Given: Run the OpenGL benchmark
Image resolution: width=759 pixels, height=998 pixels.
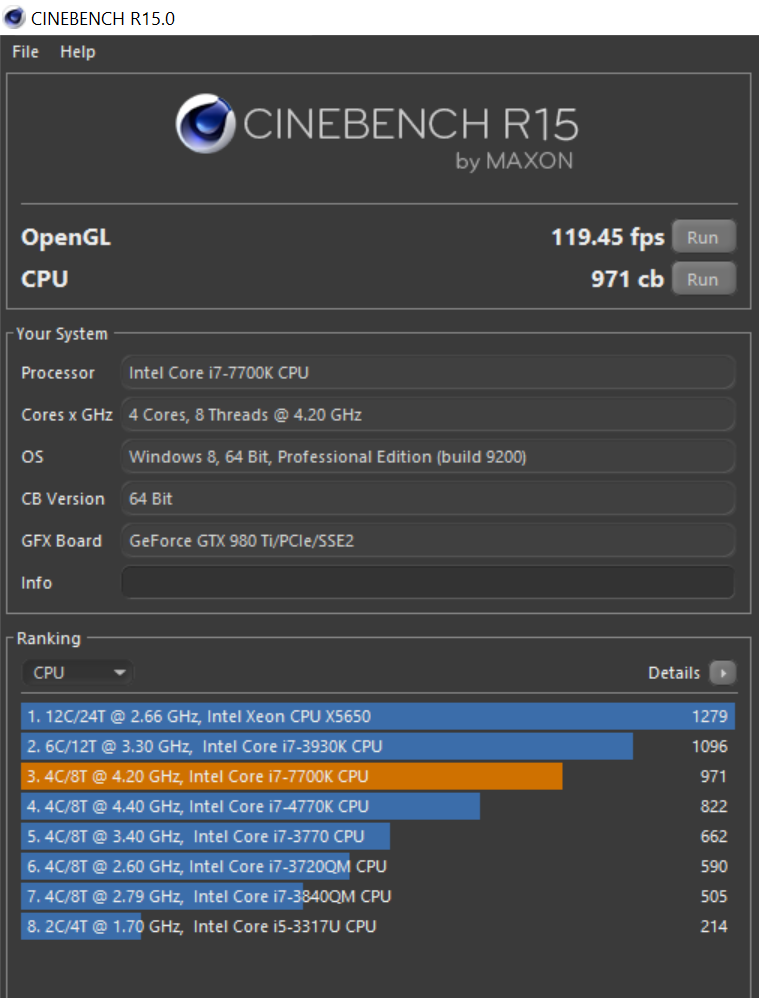Looking at the screenshot, I should (x=703, y=237).
